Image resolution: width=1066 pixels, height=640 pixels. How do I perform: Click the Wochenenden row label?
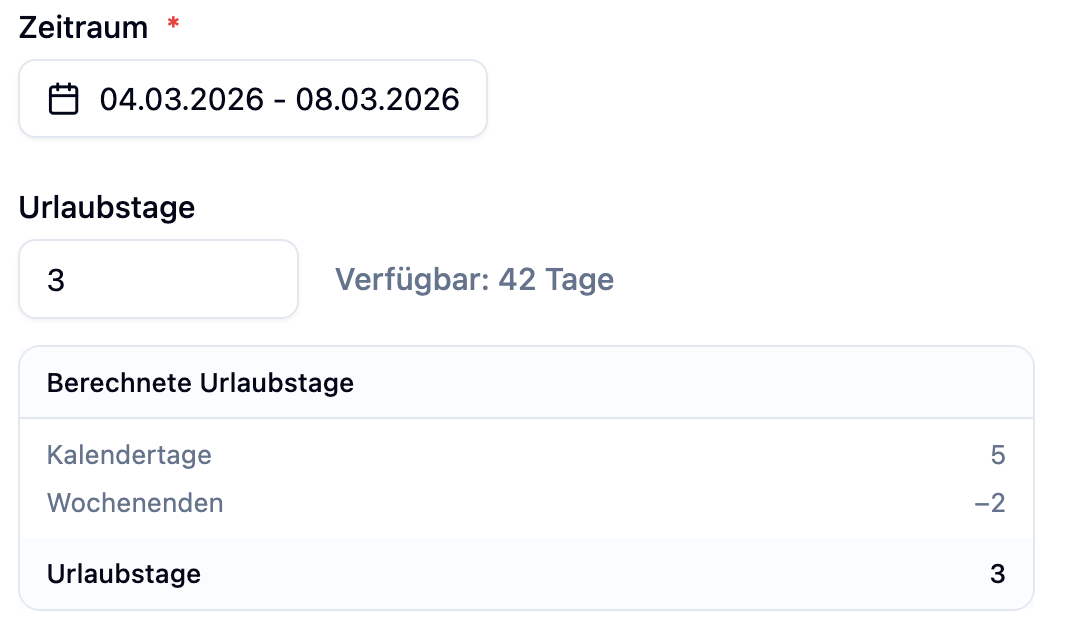tap(135, 502)
